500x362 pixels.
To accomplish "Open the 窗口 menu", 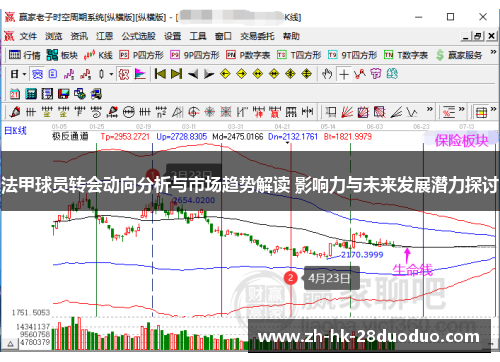I will pyautogui.click(x=223, y=36).
